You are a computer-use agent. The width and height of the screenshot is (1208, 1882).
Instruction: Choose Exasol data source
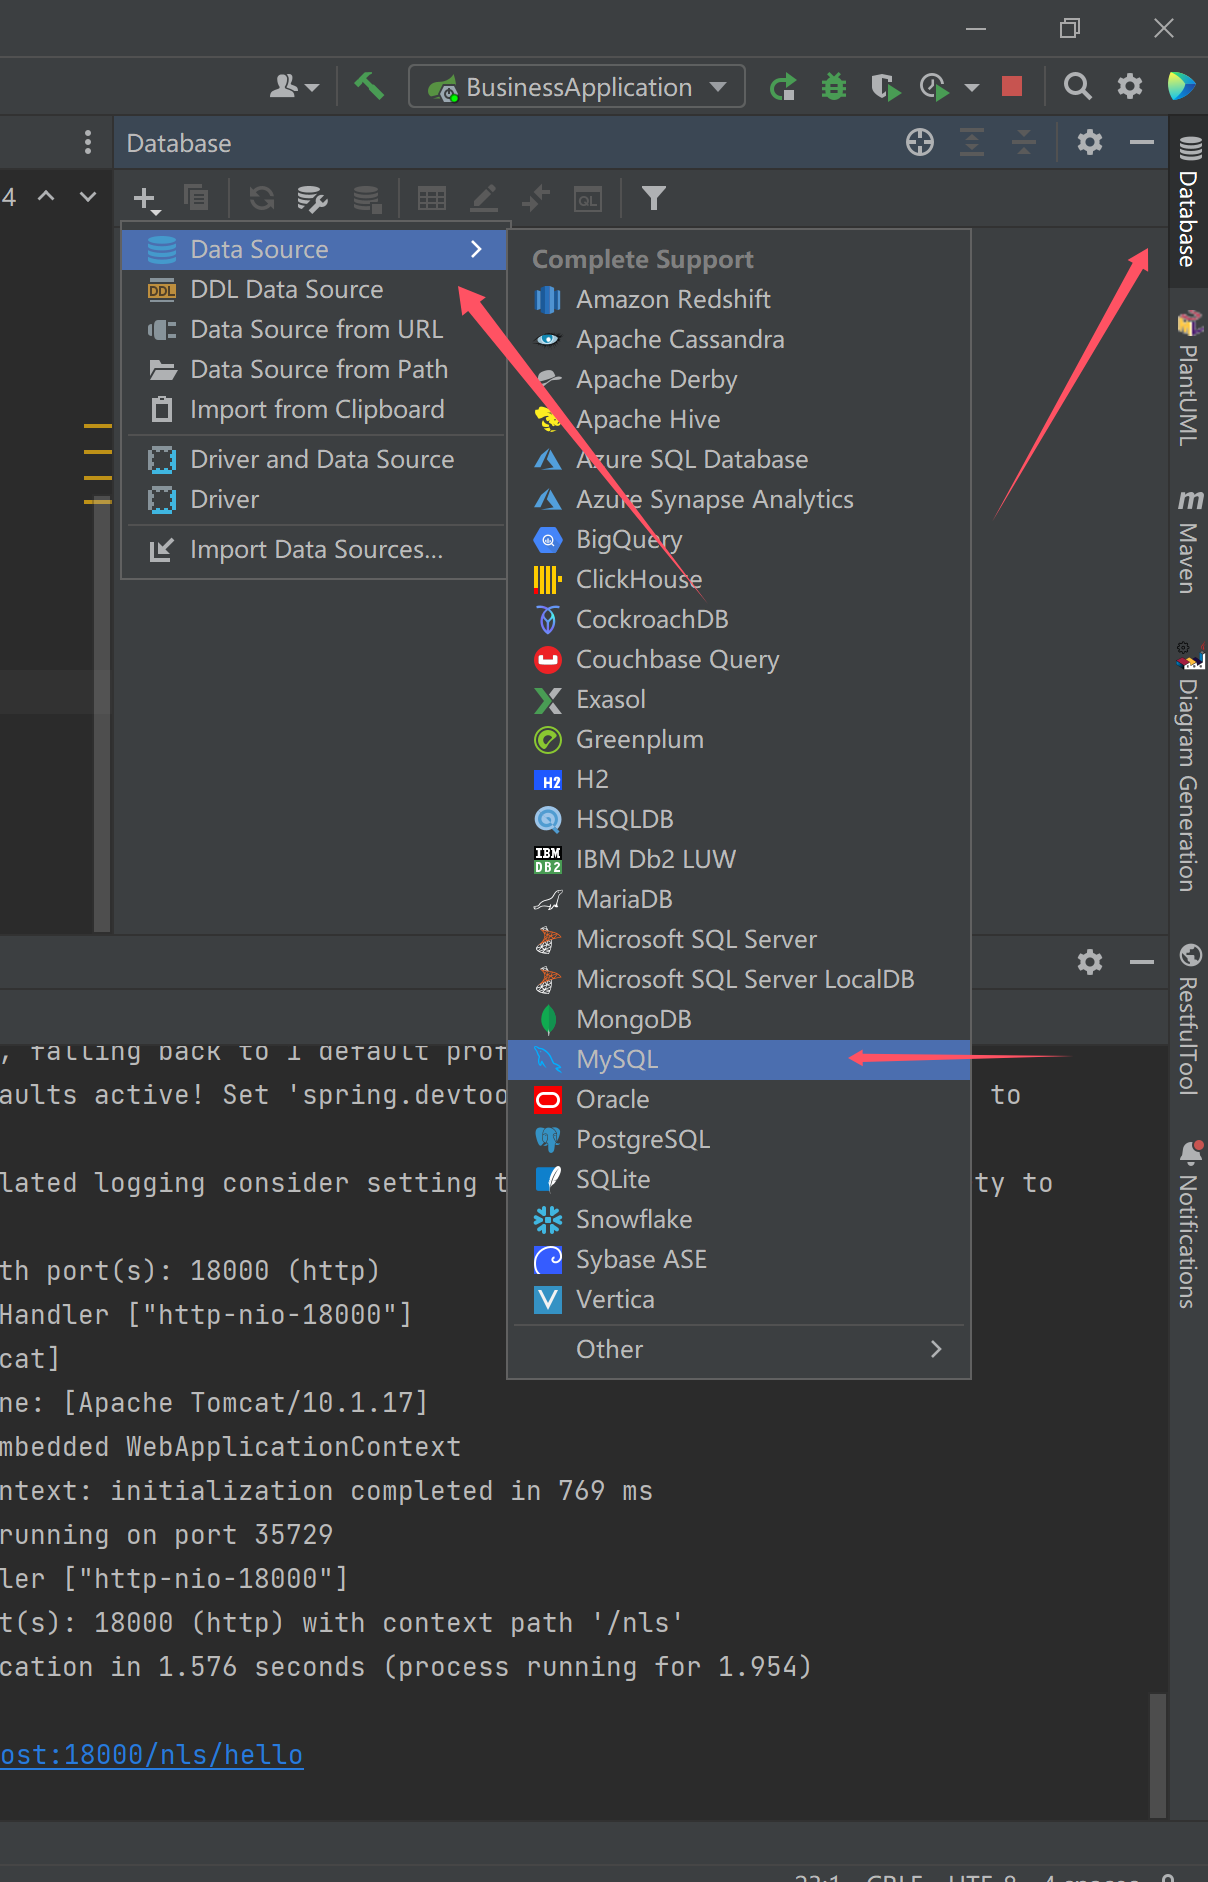(739, 699)
